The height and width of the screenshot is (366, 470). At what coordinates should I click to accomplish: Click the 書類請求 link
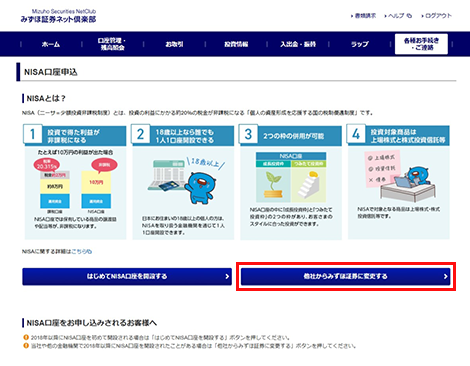coord(365,16)
